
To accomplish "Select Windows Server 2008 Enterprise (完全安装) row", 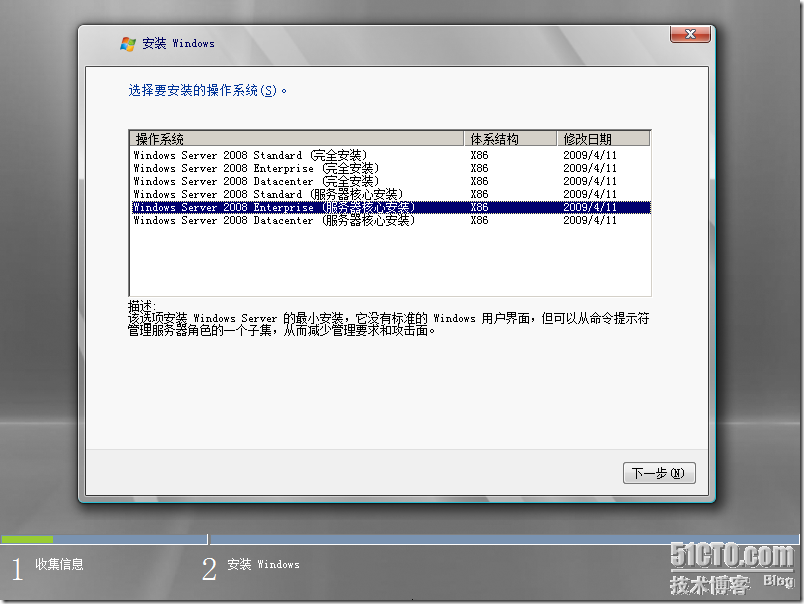I will (390, 168).
